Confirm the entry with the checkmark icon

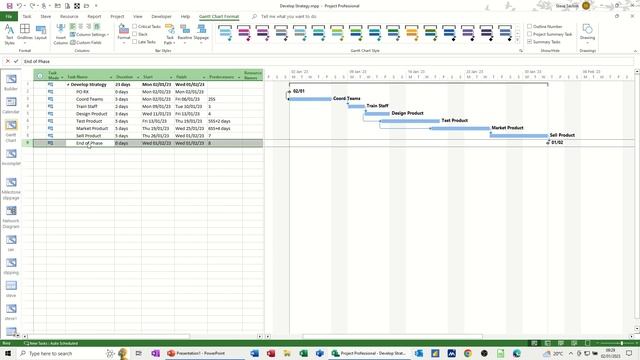pos(16,61)
